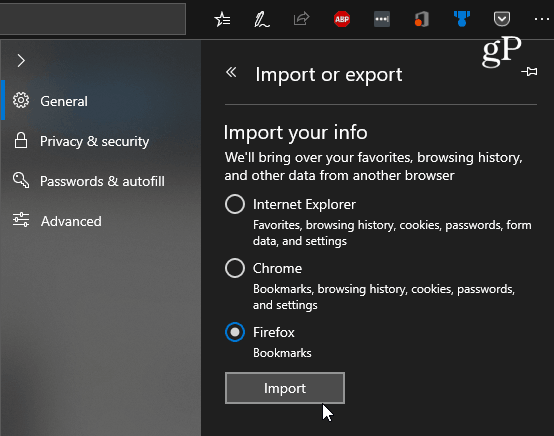Pin the settings pane with pushpin icon

point(529,71)
